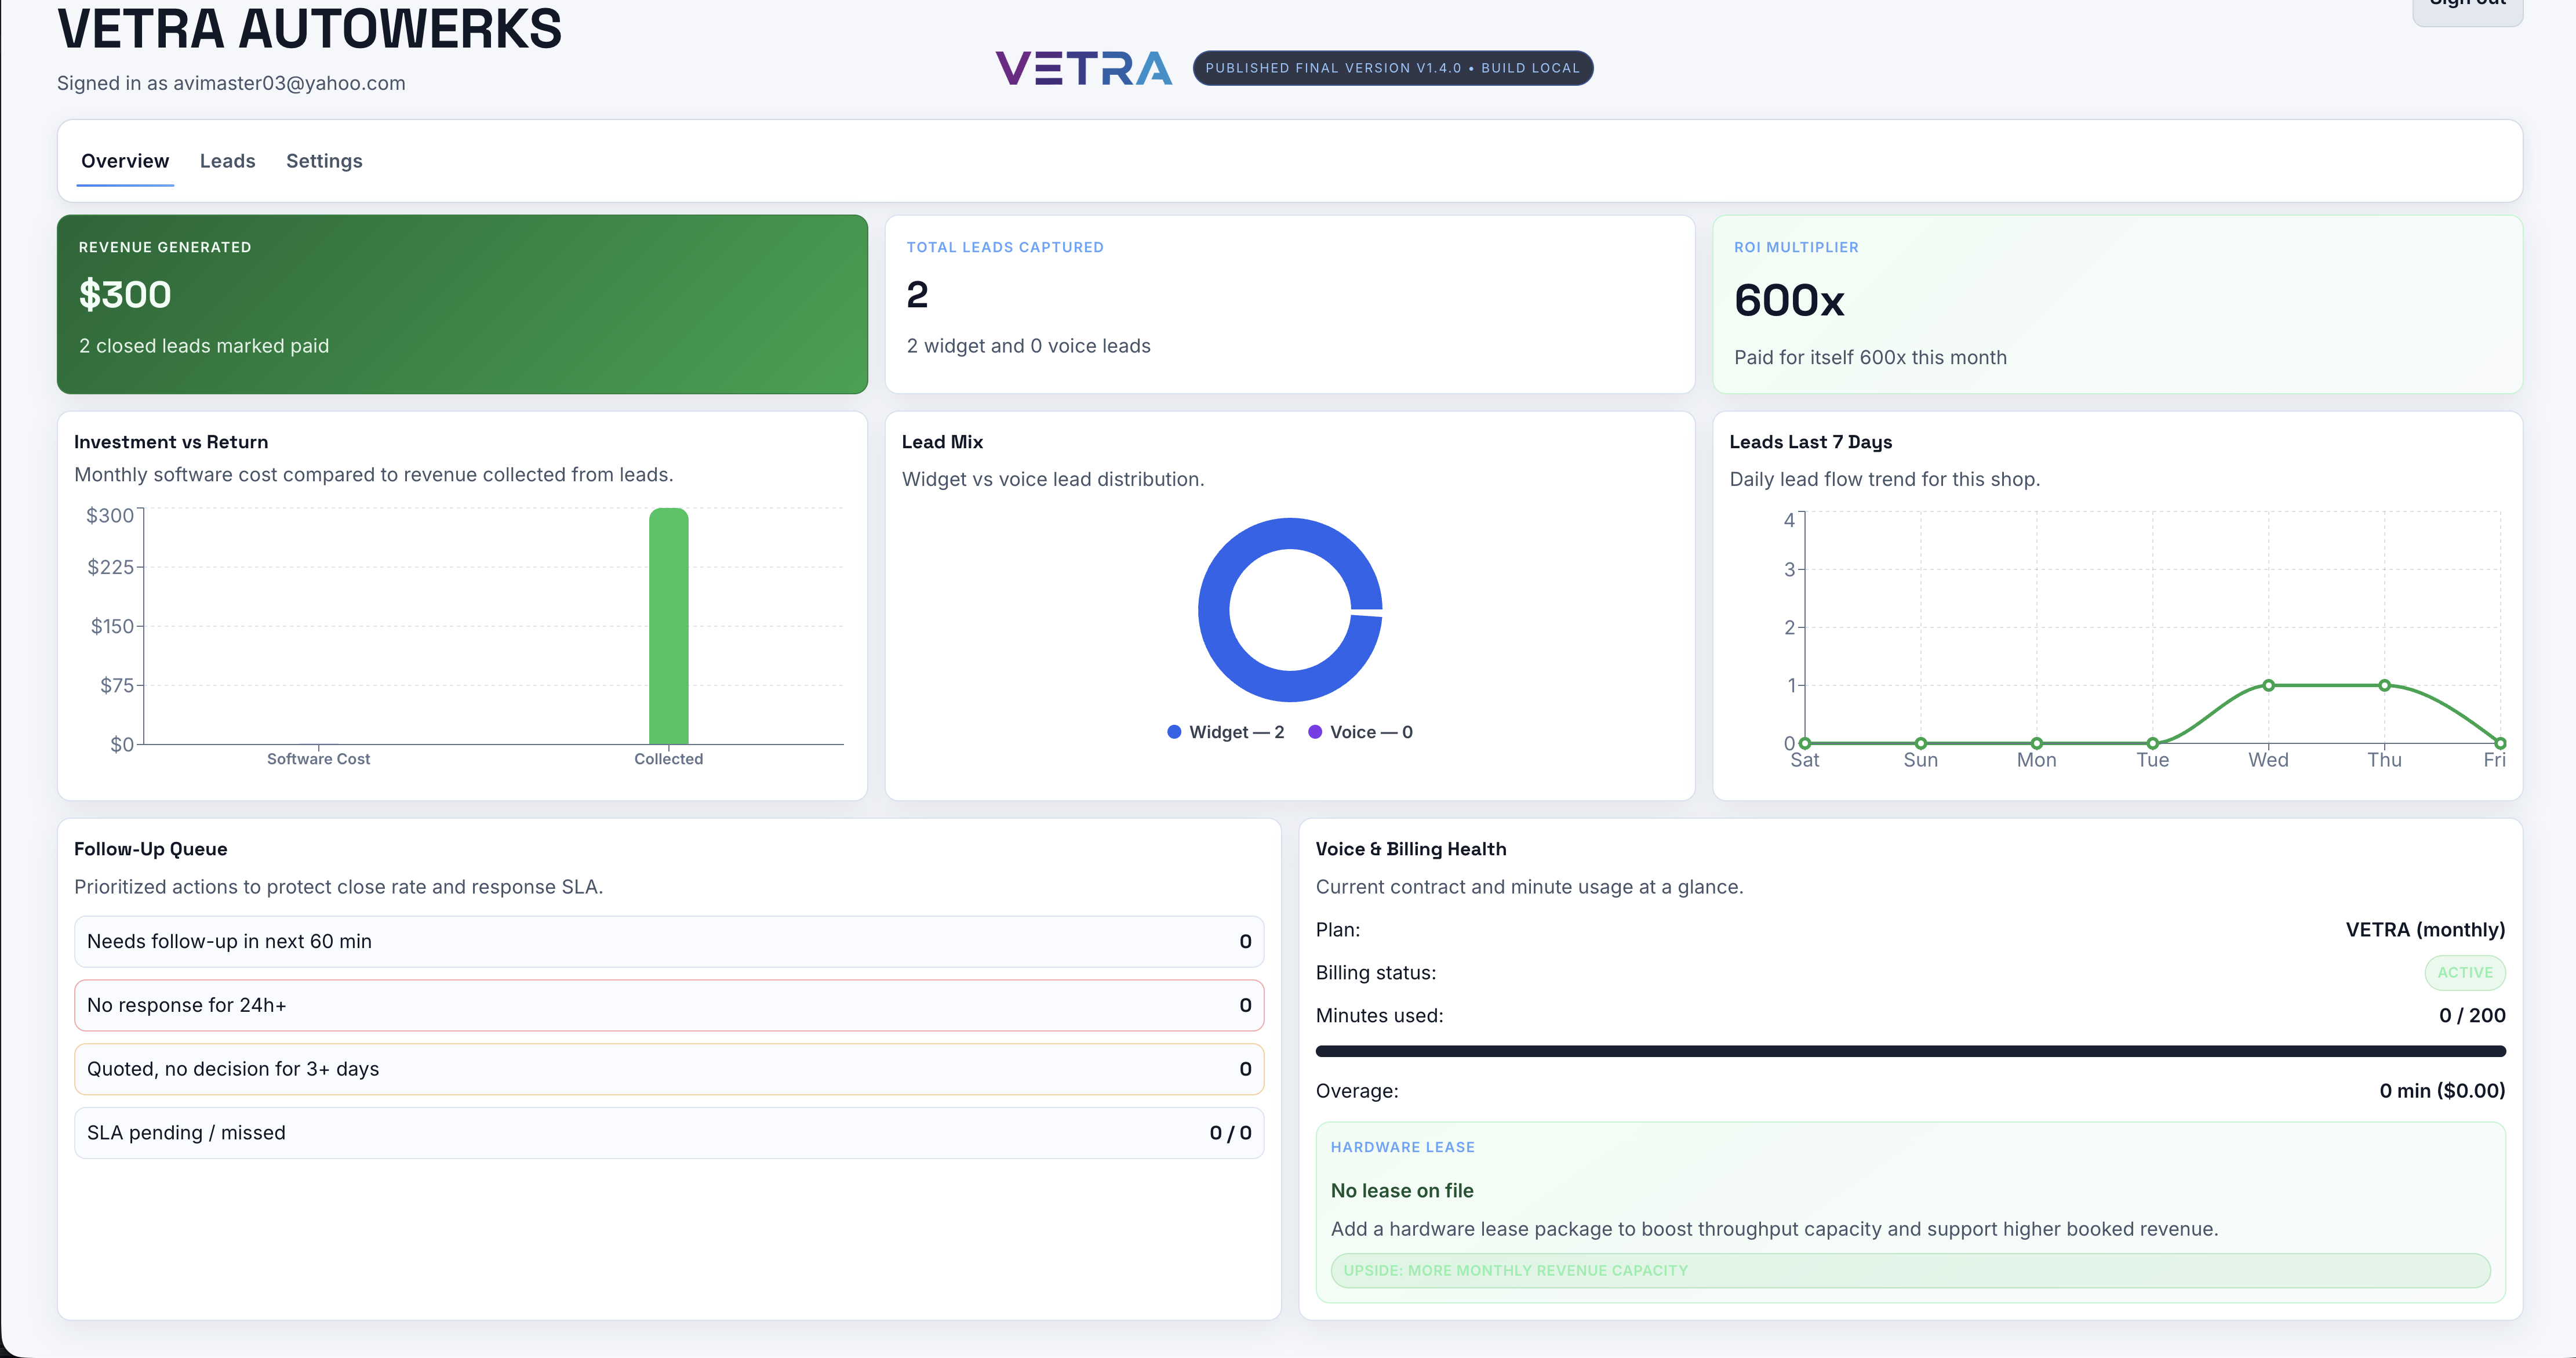The width and height of the screenshot is (2576, 1358).
Task: Click the ACTIVE billing status badge
Action: coord(2465,973)
